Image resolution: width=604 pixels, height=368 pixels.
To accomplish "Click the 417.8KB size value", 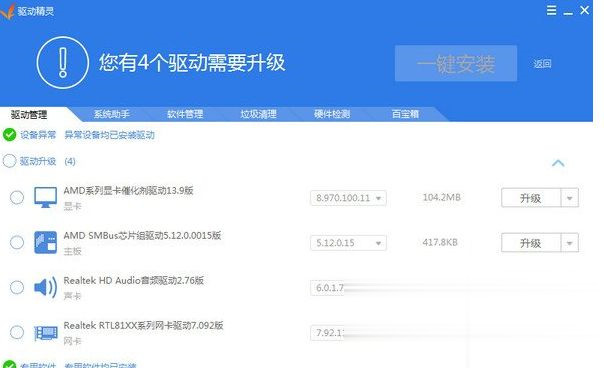I will coord(440,242).
